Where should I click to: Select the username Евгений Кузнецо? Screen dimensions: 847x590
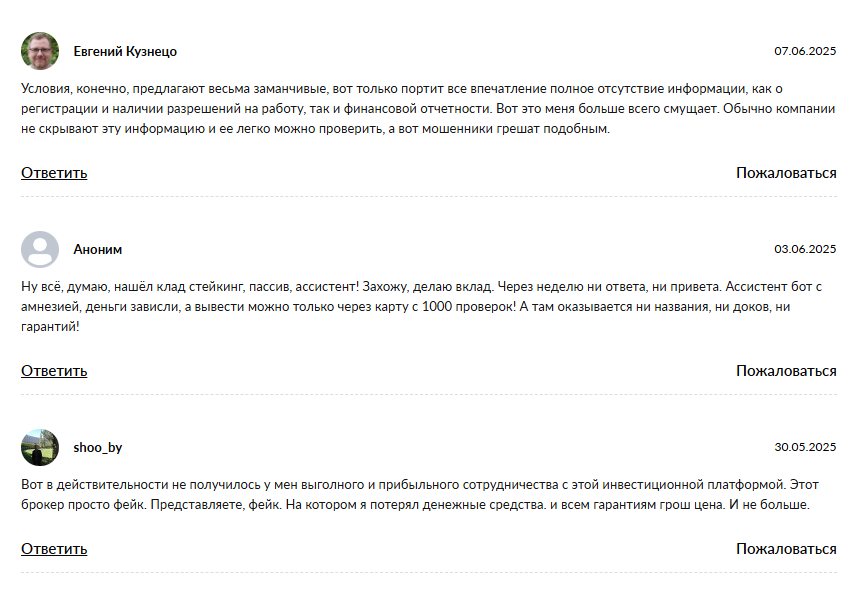125,51
